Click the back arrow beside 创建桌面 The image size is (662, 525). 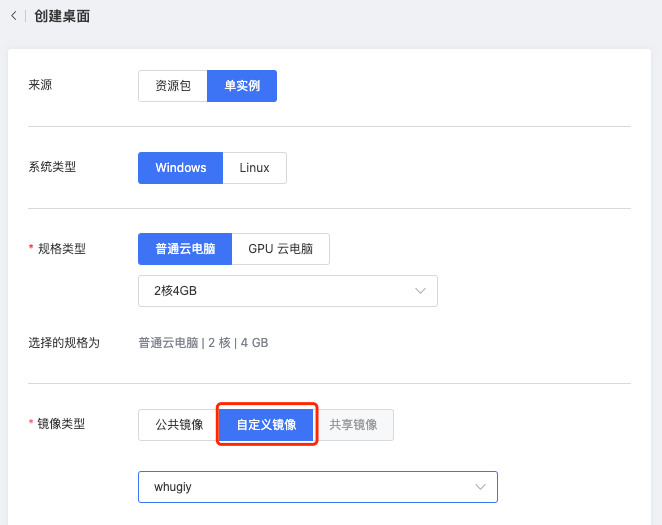point(13,16)
